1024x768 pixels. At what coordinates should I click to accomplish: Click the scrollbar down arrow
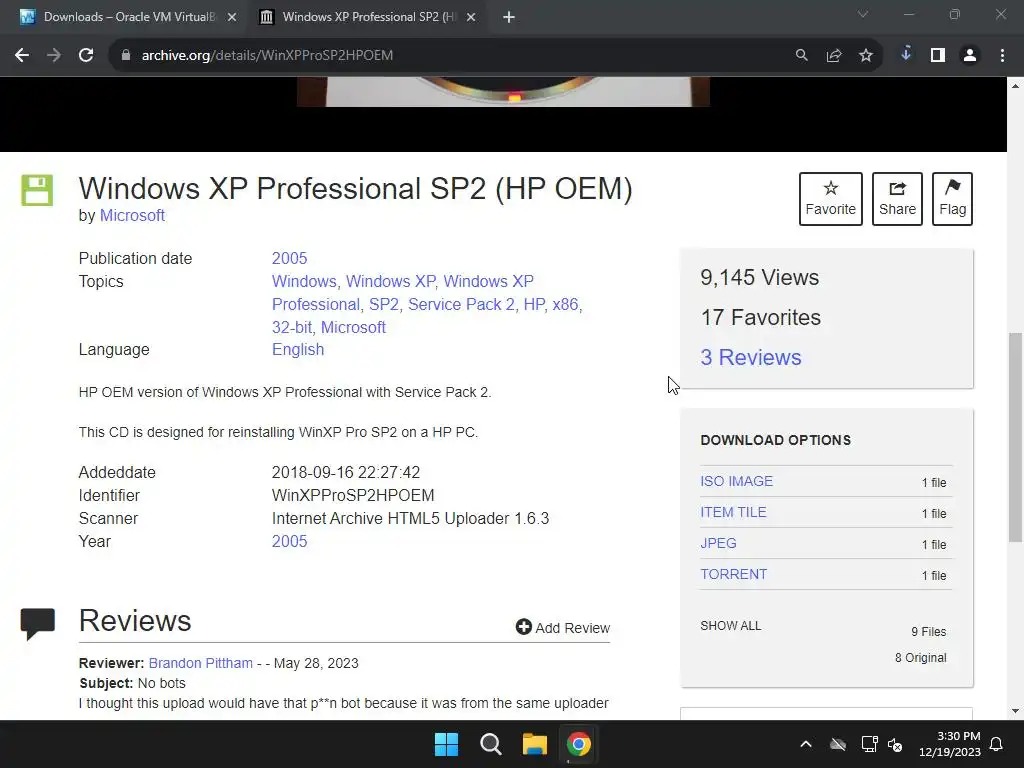coord(1015,711)
